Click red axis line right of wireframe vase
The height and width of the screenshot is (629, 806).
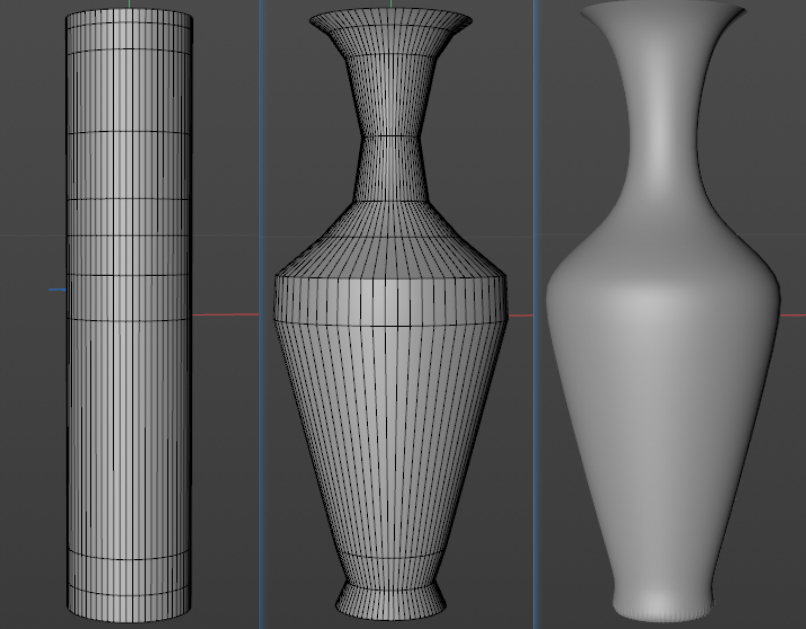click(x=522, y=315)
